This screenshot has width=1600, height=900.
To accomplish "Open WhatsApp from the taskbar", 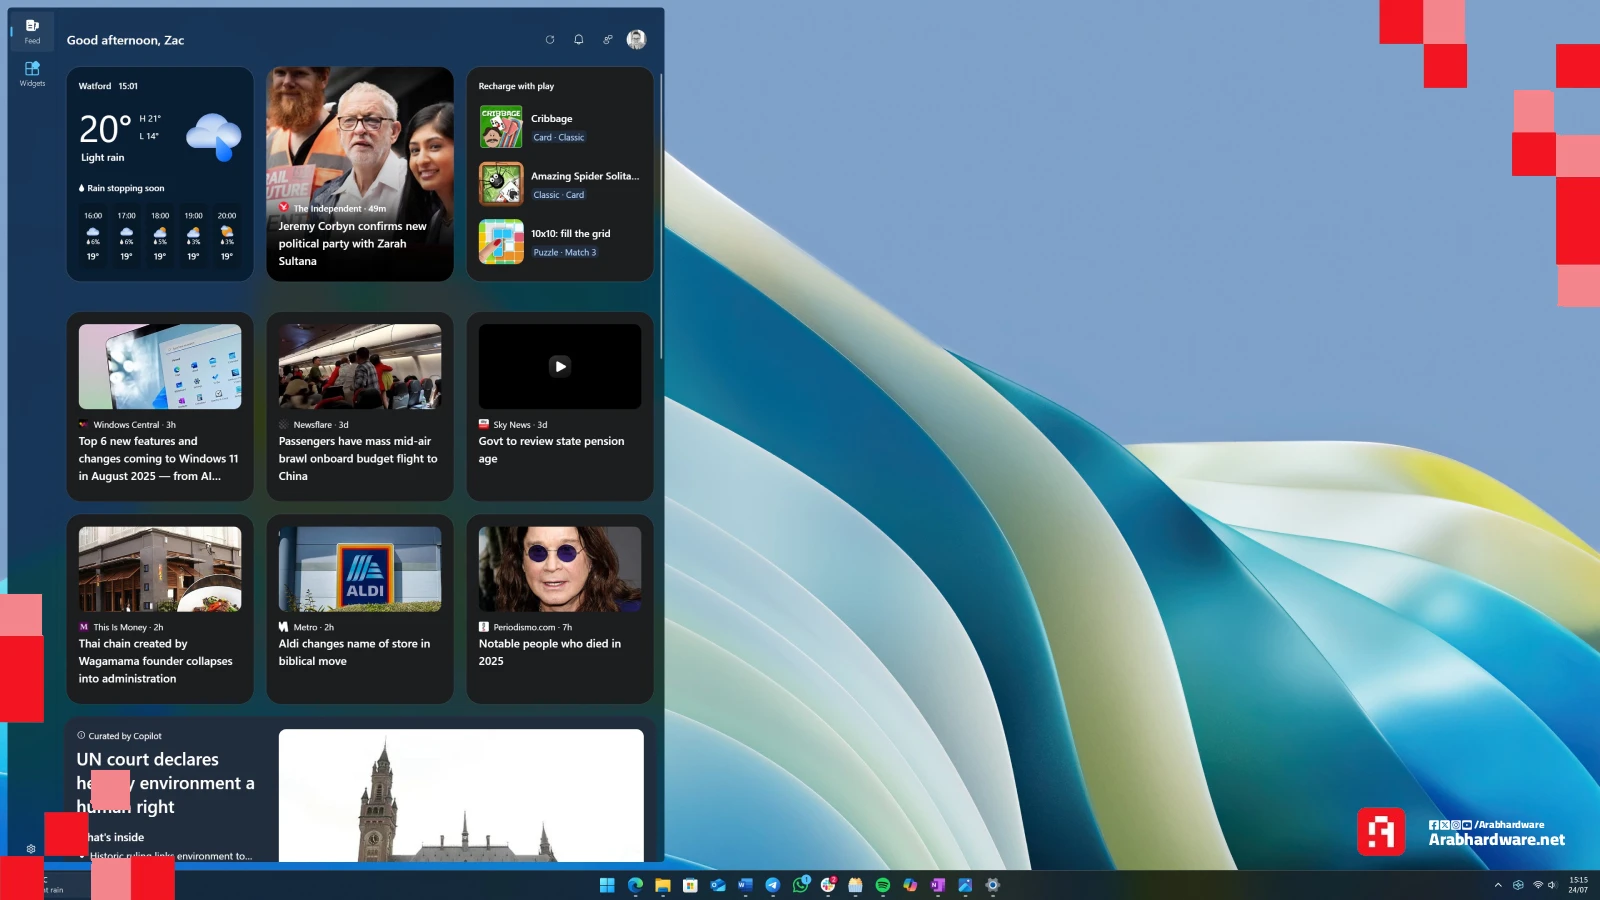I will pyautogui.click(x=800, y=885).
